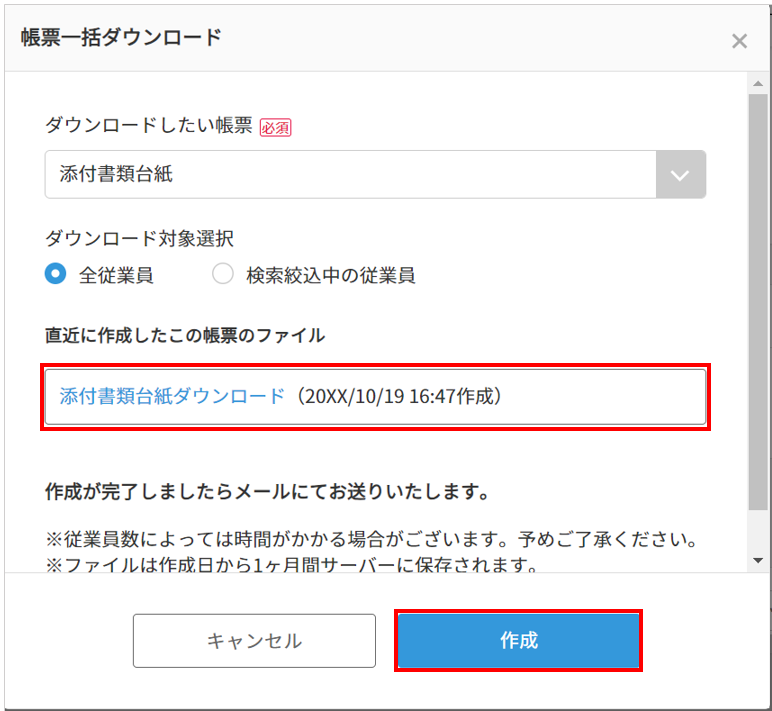Click the 作成が完了しましたら email notice text
The height and width of the screenshot is (711, 772).
click(x=266, y=493)
